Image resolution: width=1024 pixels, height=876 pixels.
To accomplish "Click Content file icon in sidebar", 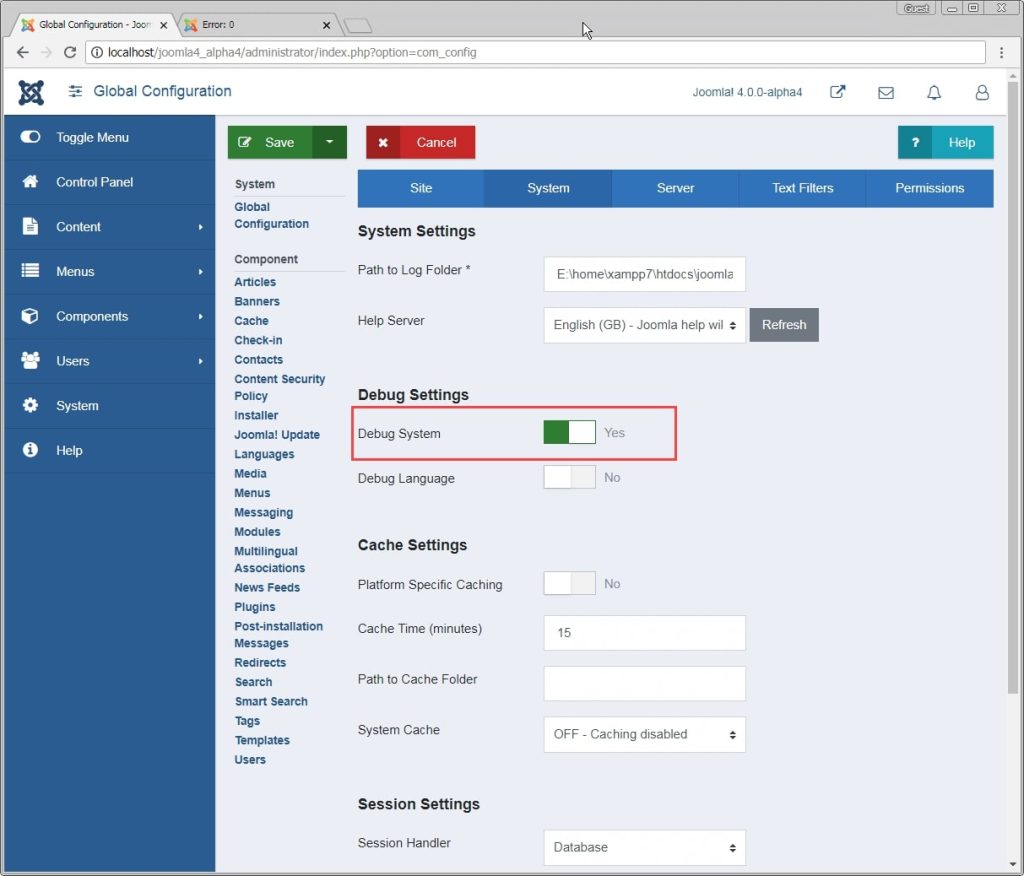I will (30, 226).
